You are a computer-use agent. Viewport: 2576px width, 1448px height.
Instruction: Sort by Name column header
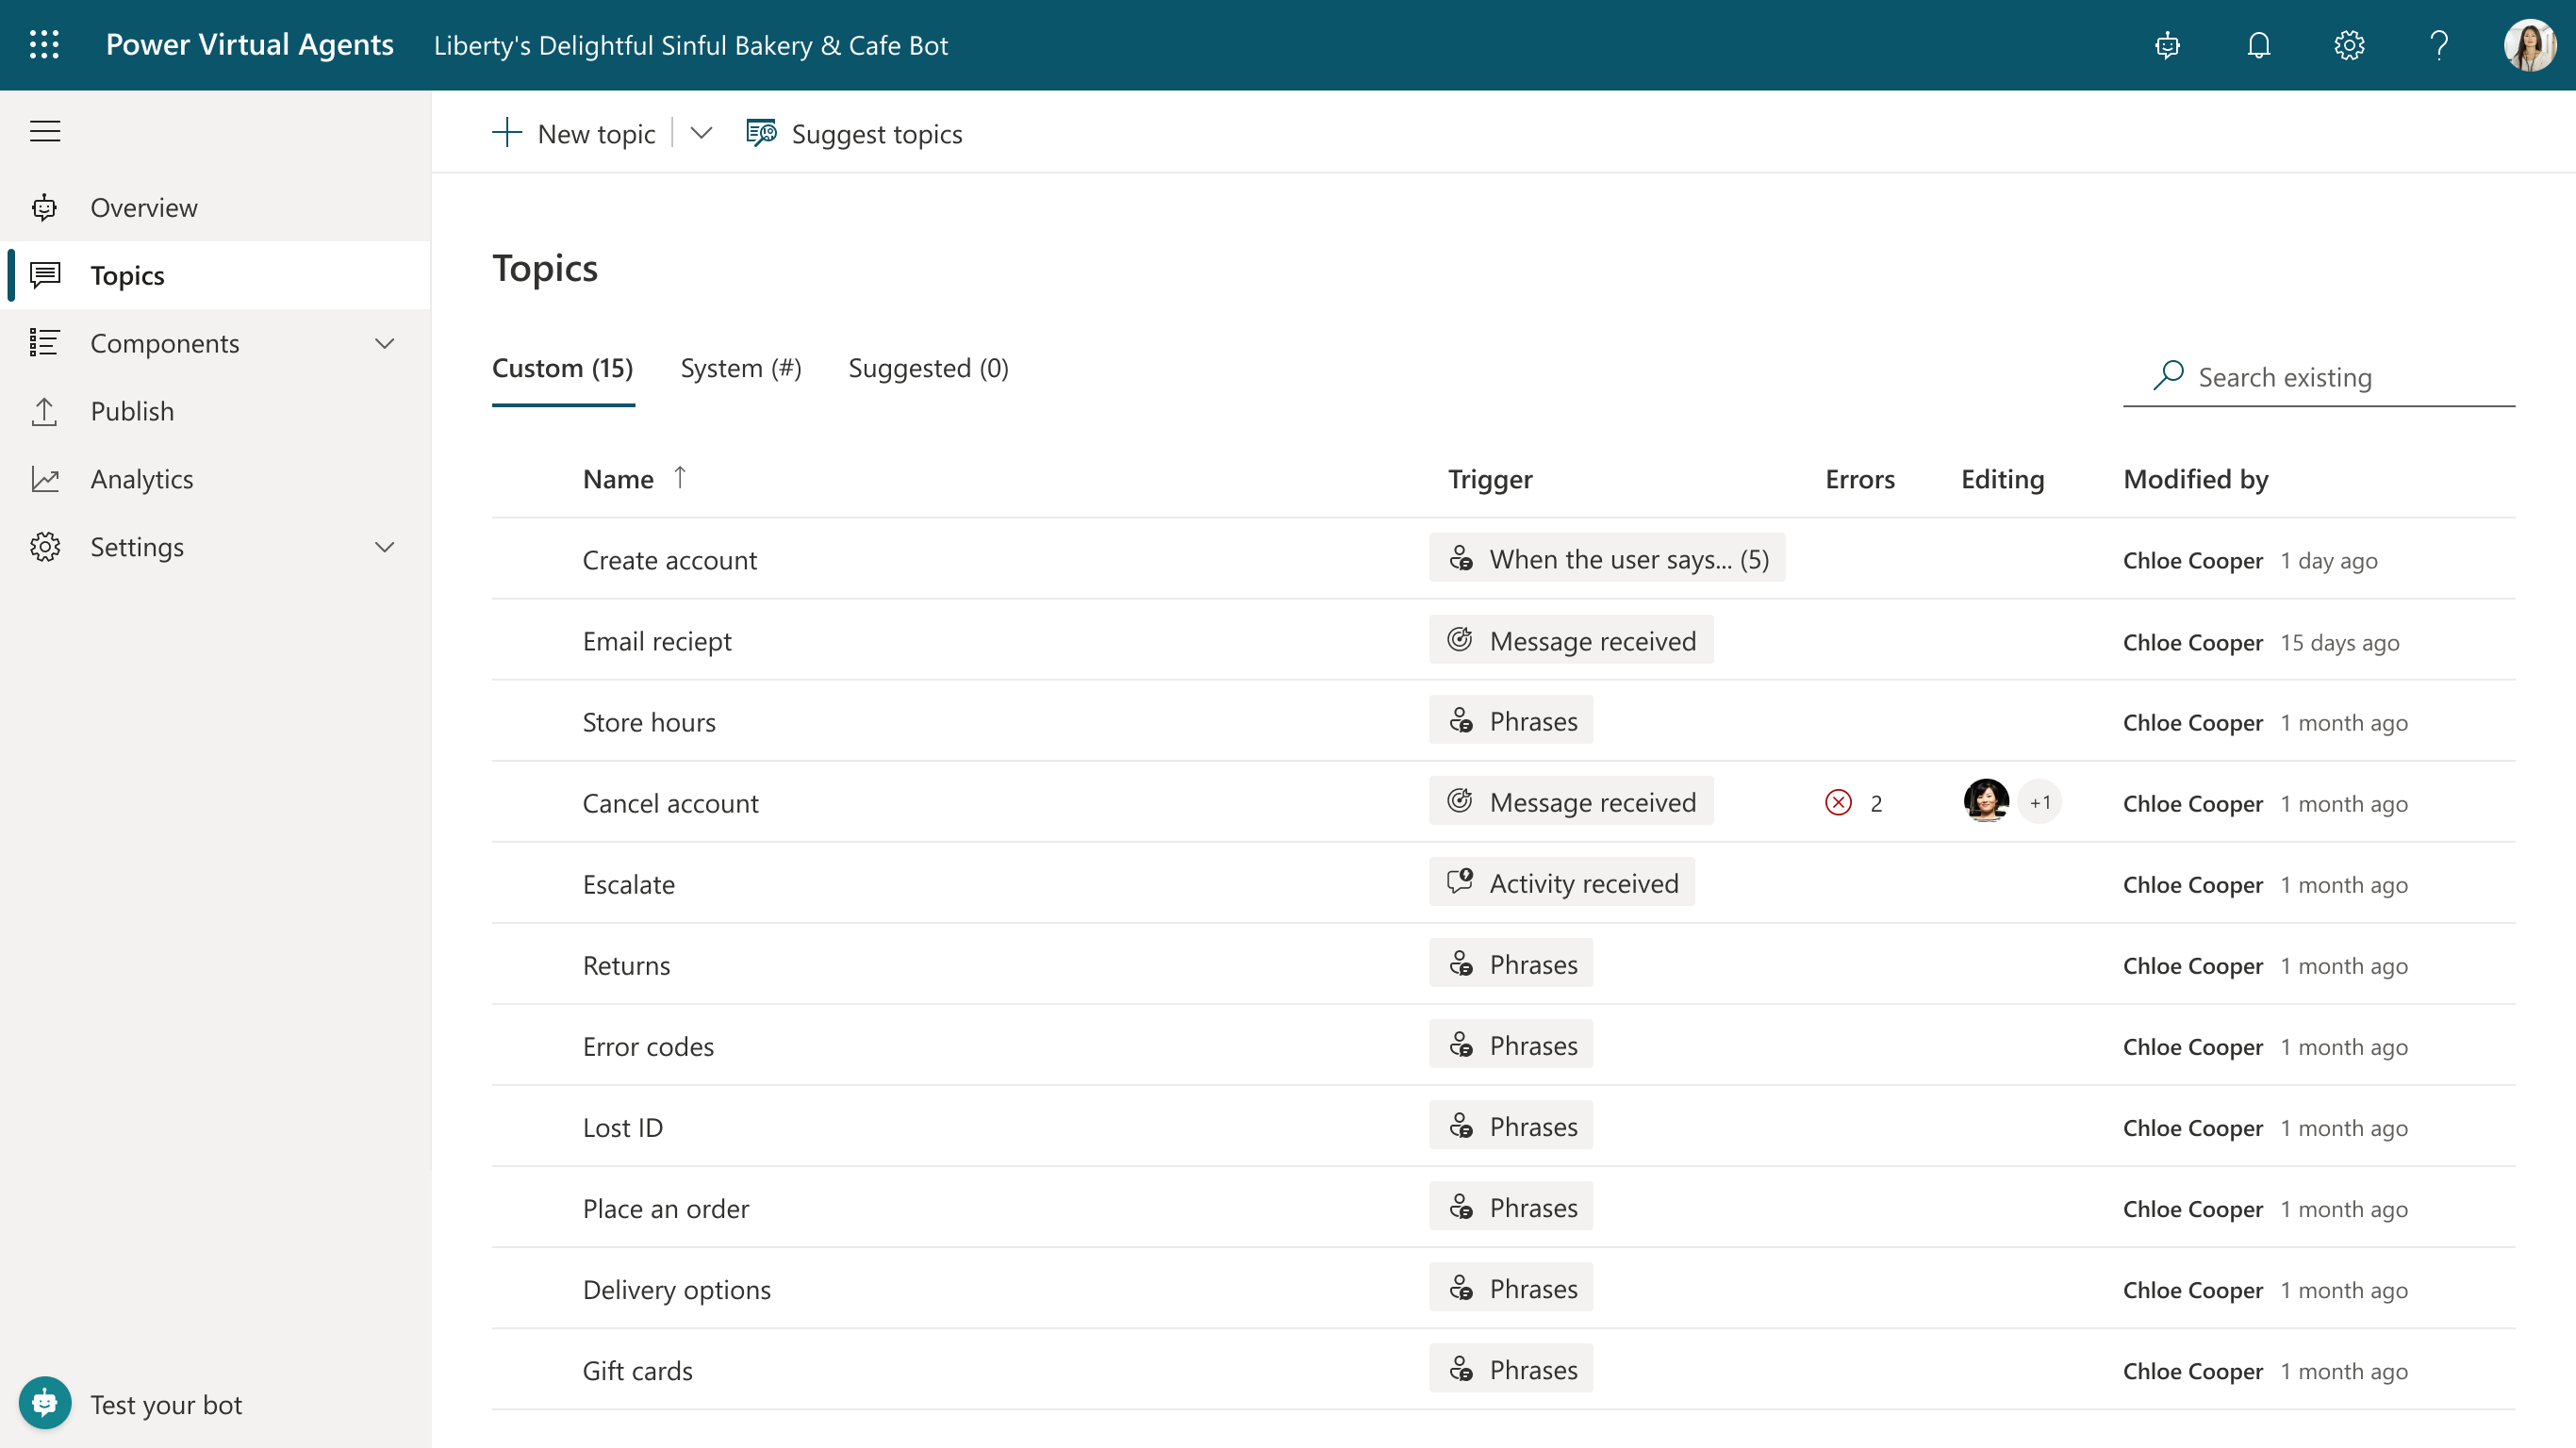[618, 480]
